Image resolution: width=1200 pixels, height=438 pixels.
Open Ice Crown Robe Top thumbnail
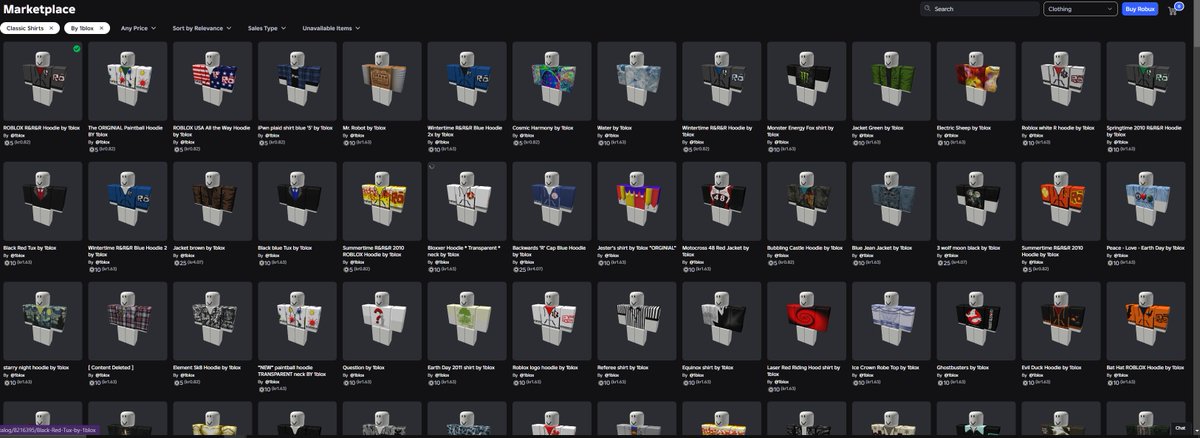tap(892, 322)
